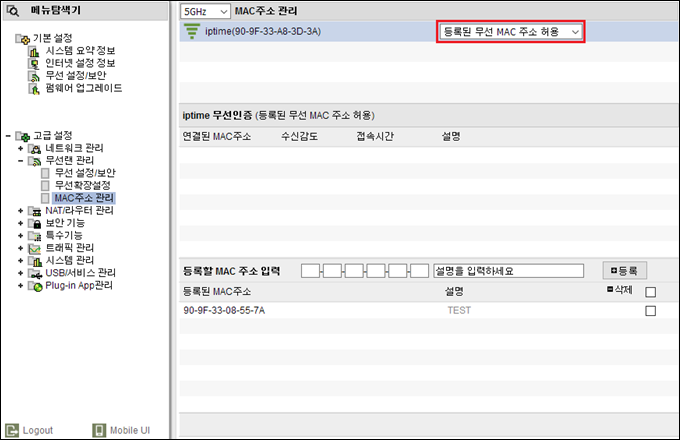The width and height of the screenshot is (680, 440).
Task: Expand the NAT/라우터 관리 node
Action: (20, 211)
